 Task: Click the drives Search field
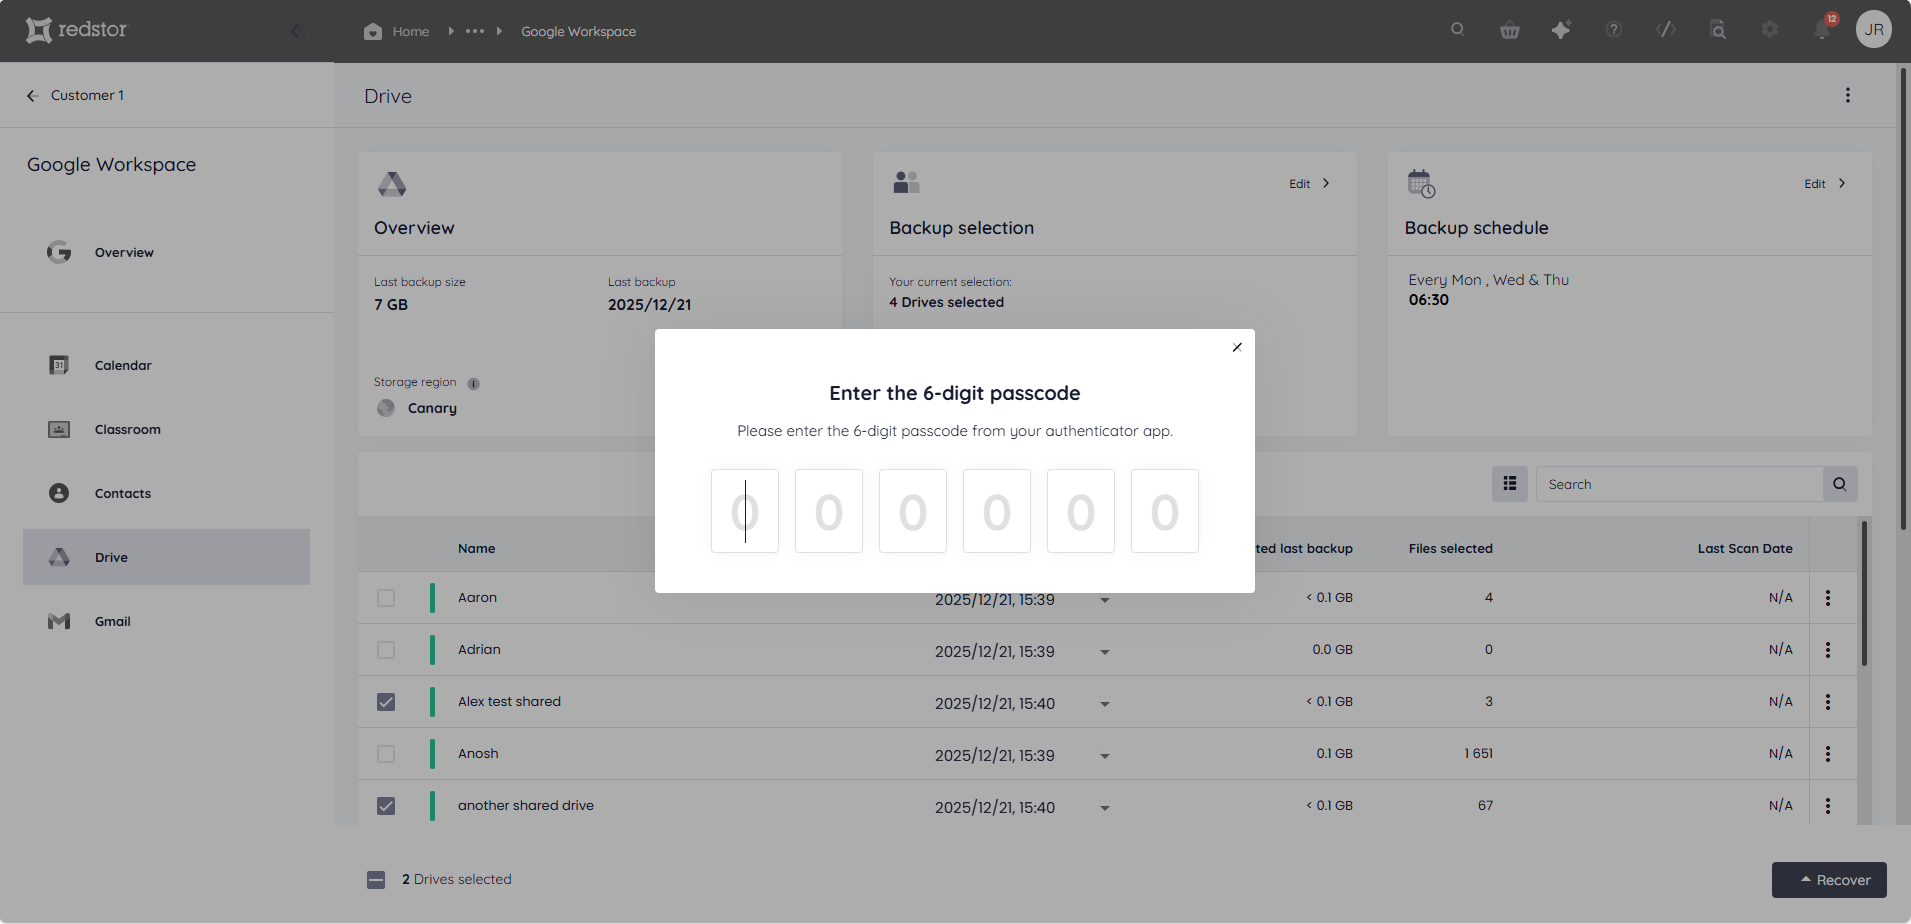tap(1679, 484)
